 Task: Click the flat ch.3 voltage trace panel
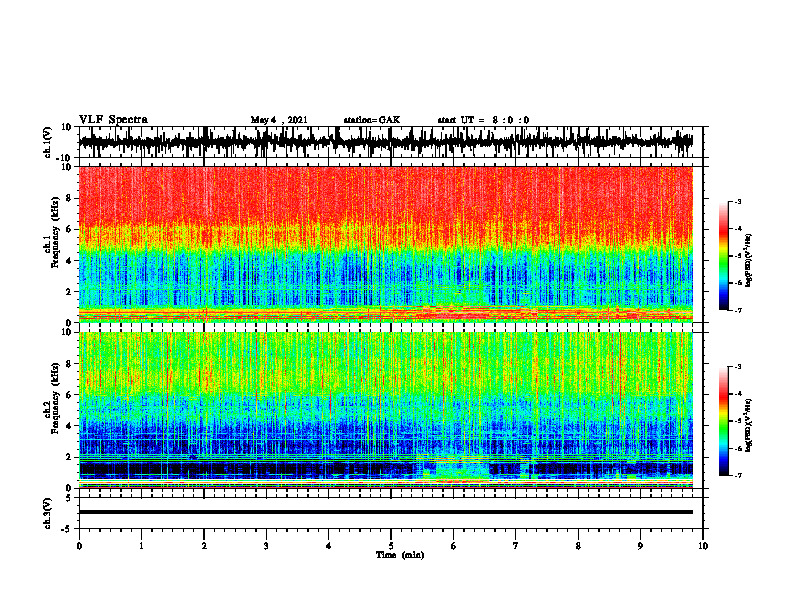coord(390,513)
